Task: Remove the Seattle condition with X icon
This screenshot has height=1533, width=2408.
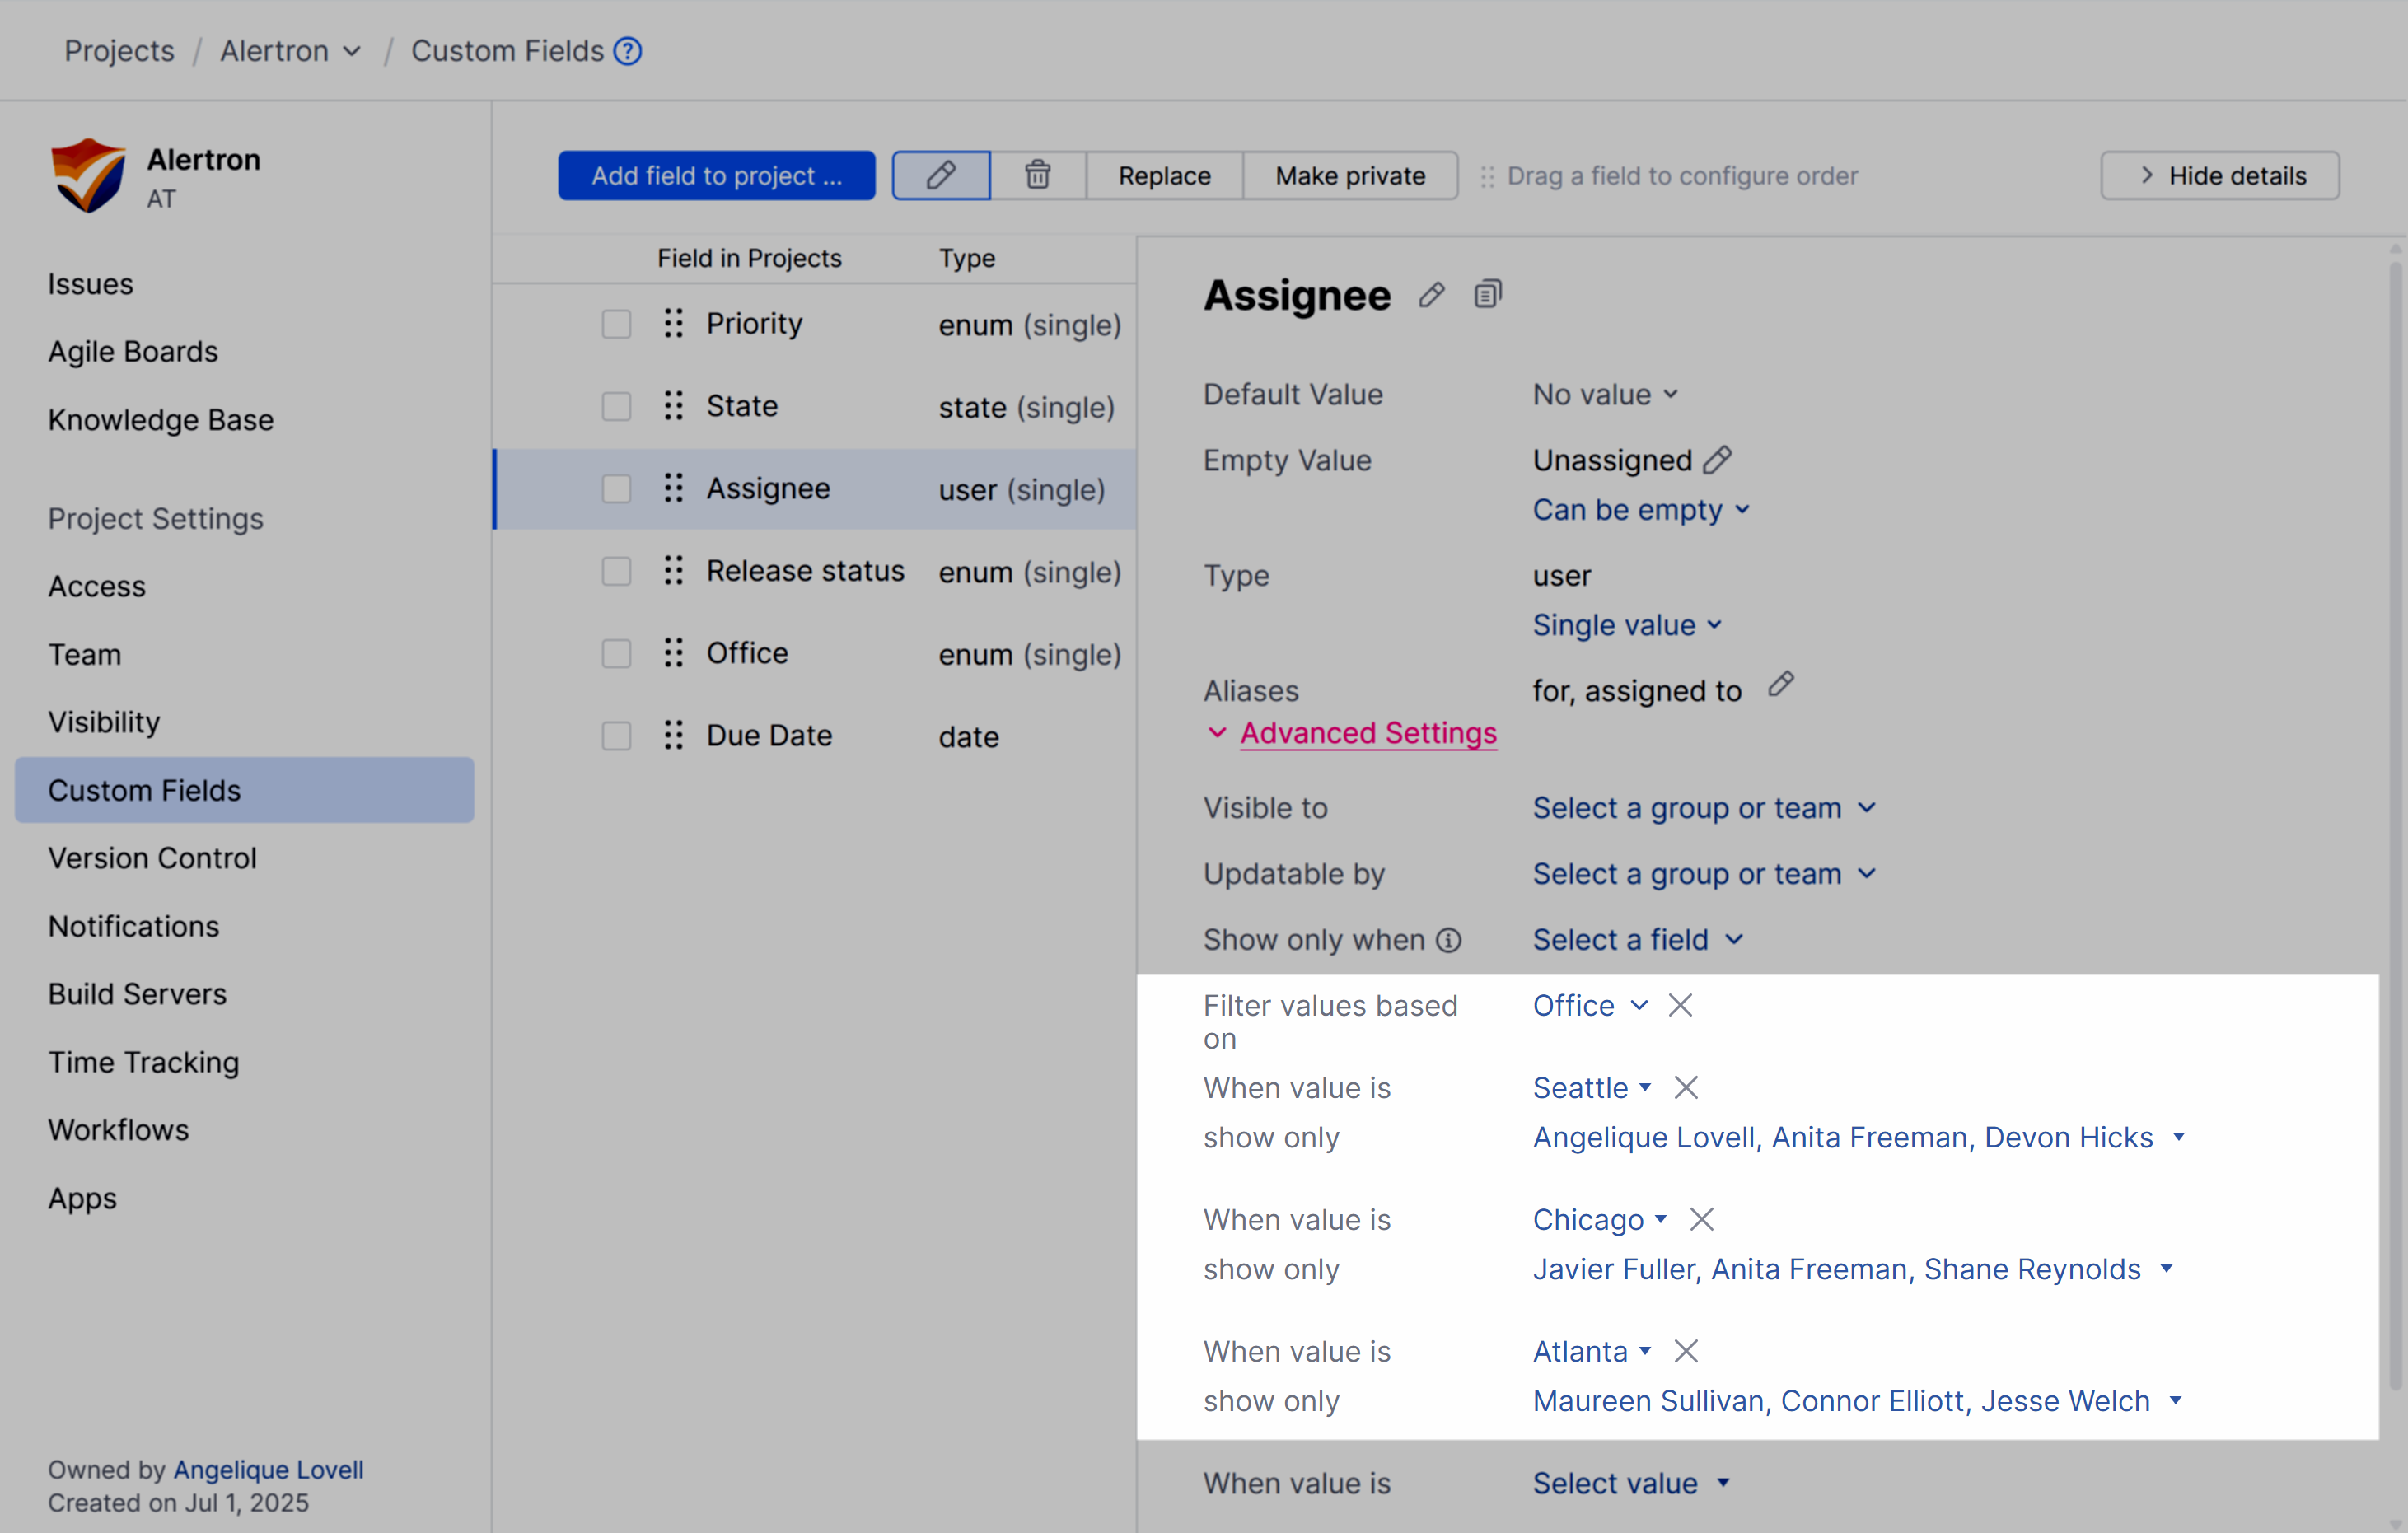Action: 1686,1087
